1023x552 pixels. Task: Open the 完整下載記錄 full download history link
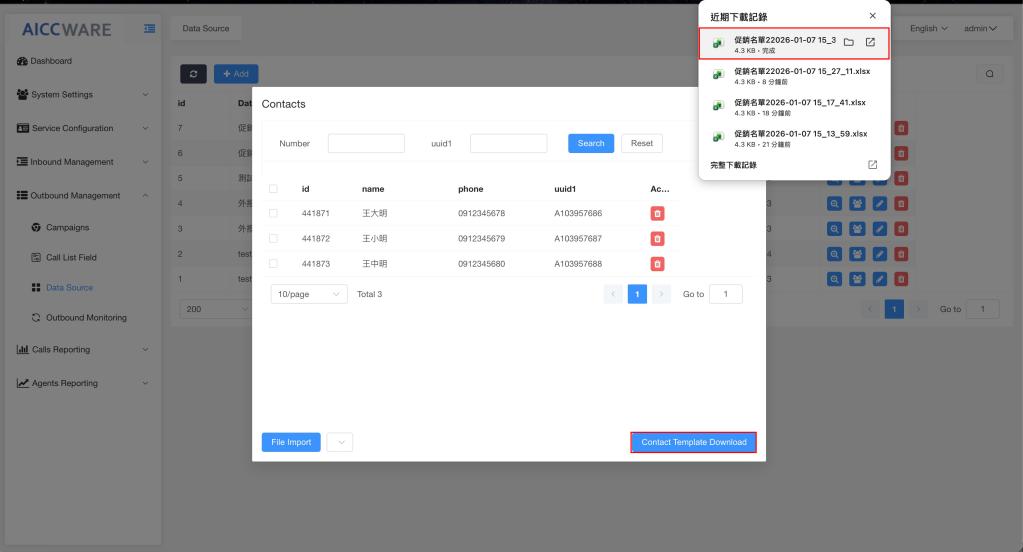click(733, 165)
